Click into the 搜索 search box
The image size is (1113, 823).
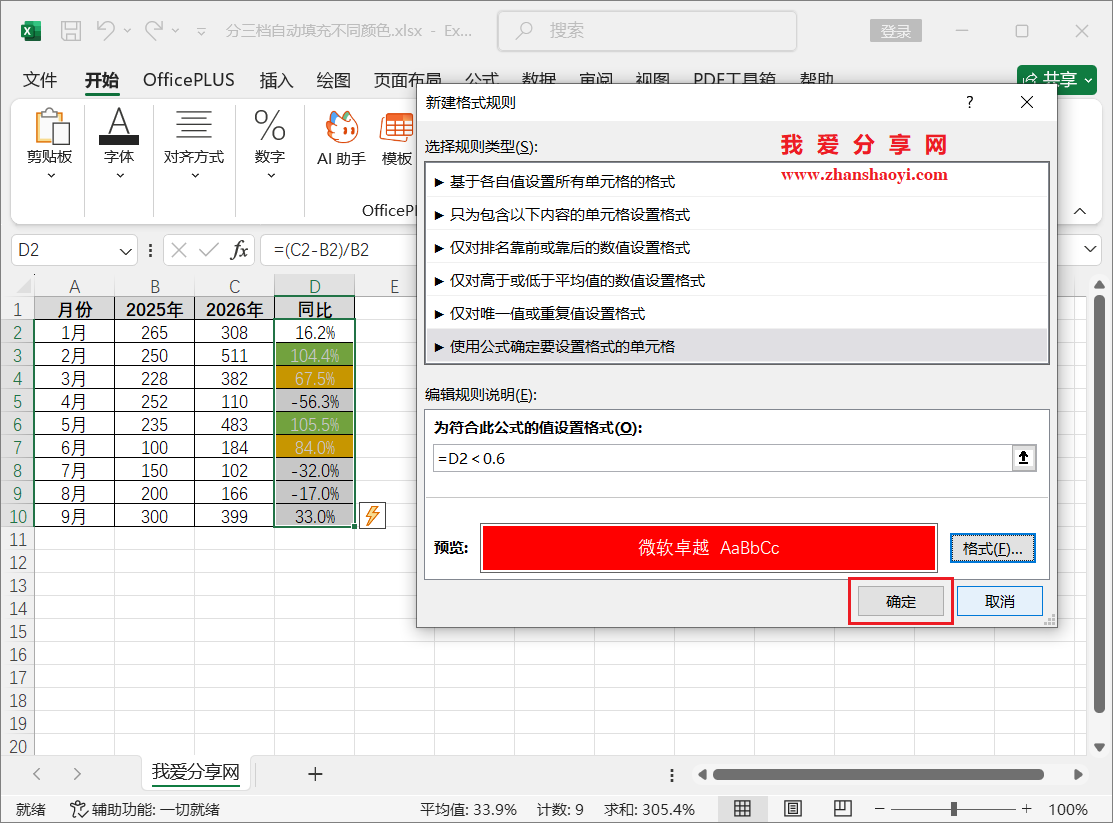coord(647,31)
